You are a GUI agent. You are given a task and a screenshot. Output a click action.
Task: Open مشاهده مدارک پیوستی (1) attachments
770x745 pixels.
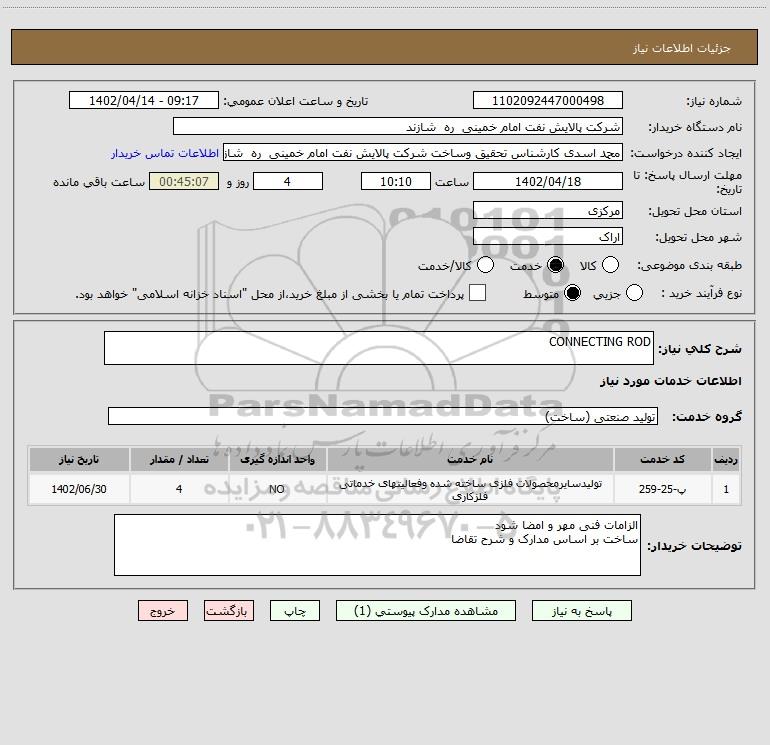pos(426,610)
